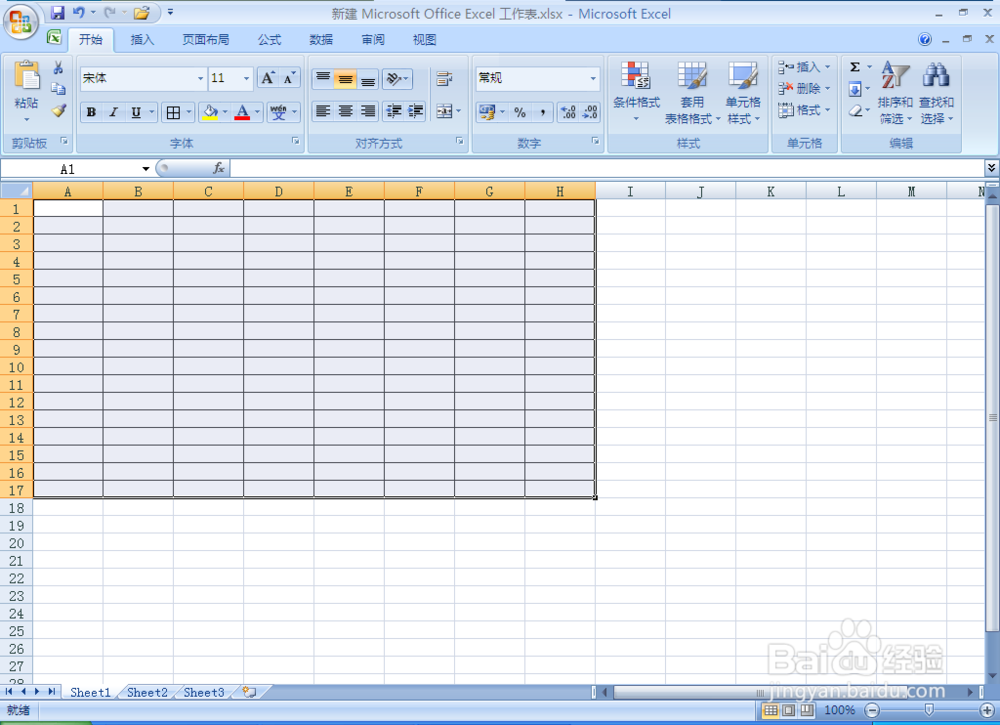Cut selection with the scissors icon
Viewport: 1000px width, 725px height.
click(58, 68)
